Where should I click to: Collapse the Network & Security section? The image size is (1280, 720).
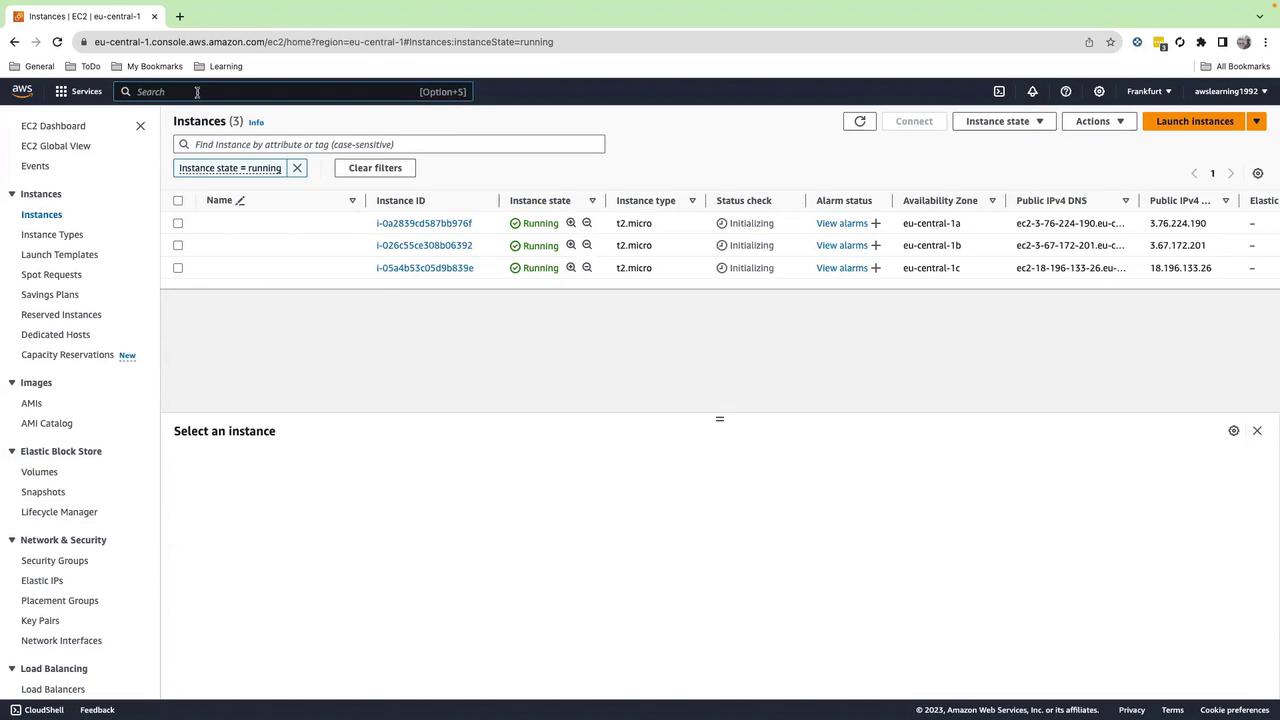tap(11, 540)
